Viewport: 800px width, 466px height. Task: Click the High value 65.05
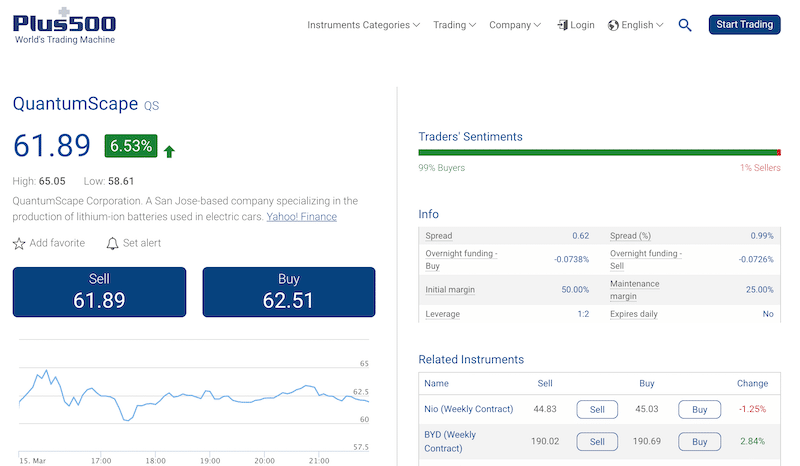52,181
